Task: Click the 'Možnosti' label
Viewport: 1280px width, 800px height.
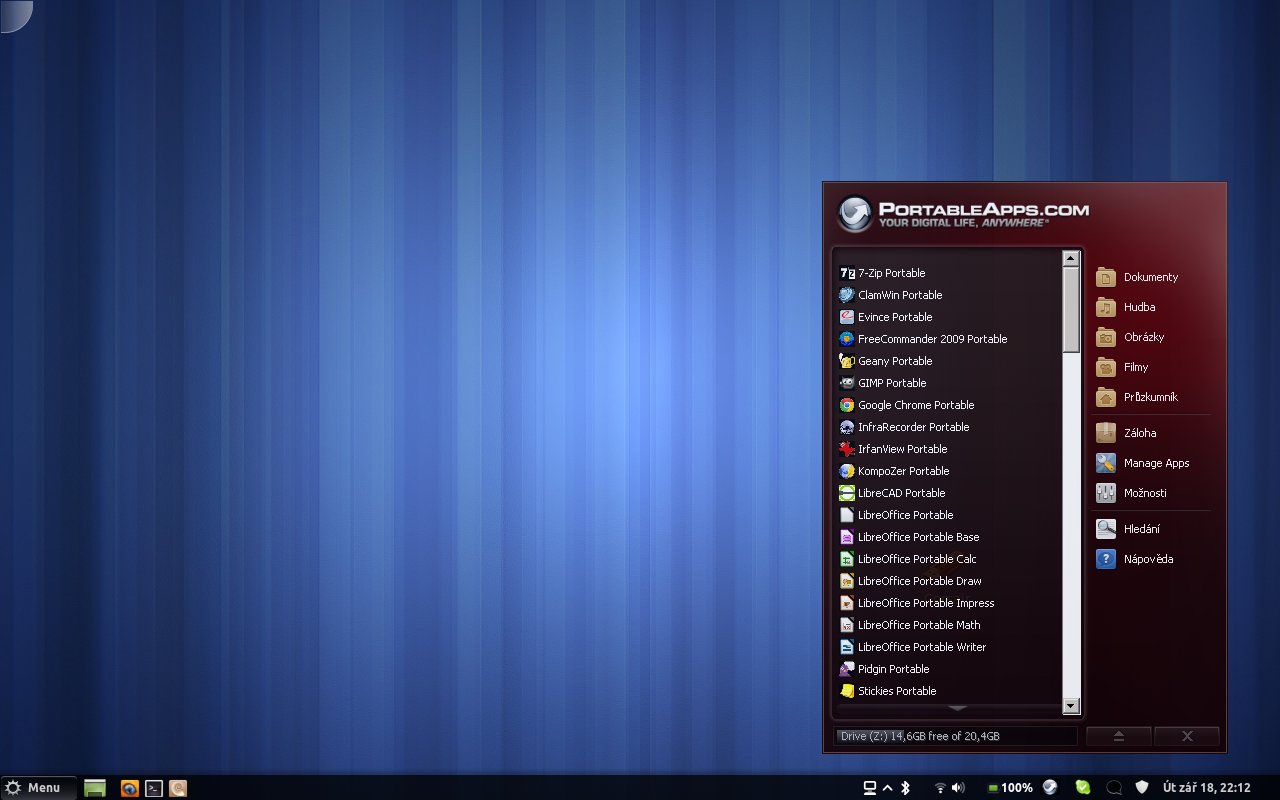Action: pos(1145,493)
